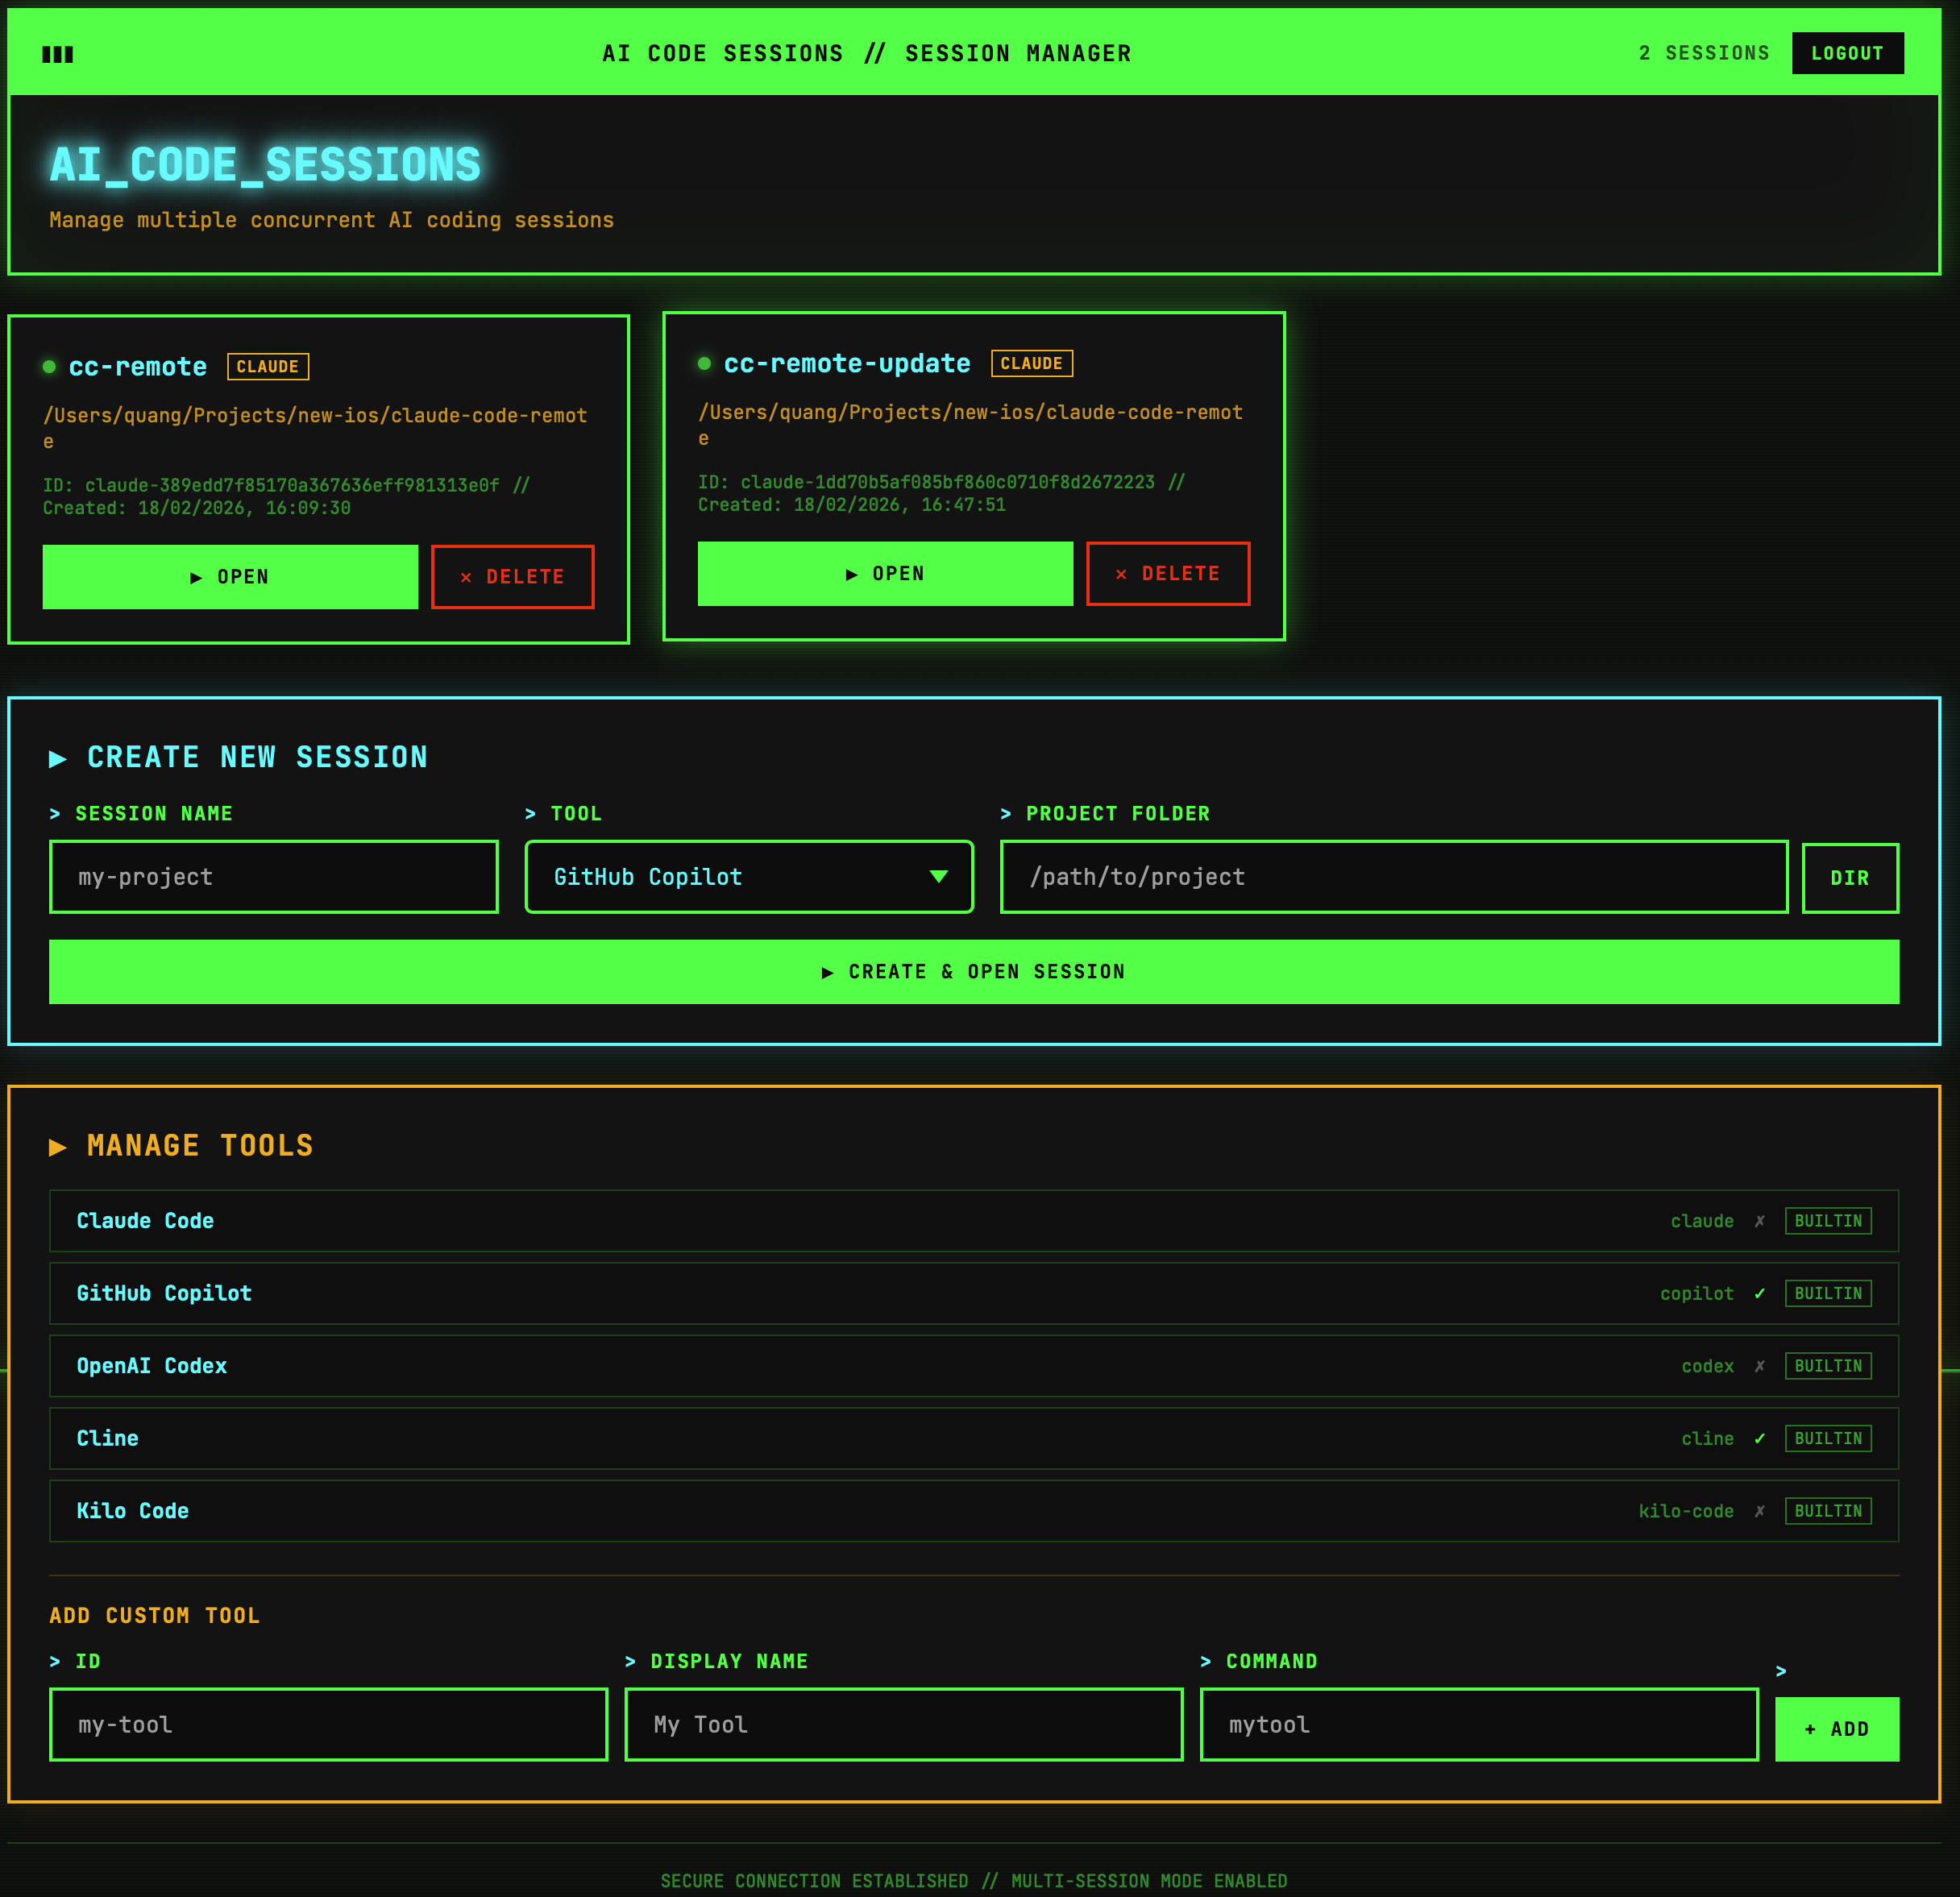Click the custom tool ID input field
Viewport: 1960px width, 1897px height.
click(329, 1725)
